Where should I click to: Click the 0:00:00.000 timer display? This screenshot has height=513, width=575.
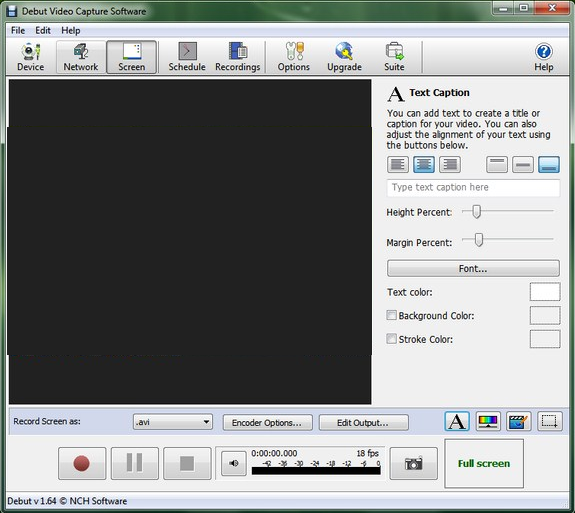click(274, 453)
